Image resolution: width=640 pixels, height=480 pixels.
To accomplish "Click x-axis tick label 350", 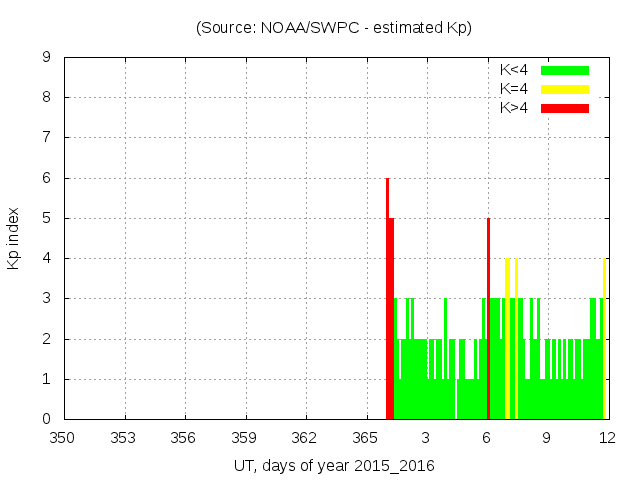I will click(x=64, y=438).
